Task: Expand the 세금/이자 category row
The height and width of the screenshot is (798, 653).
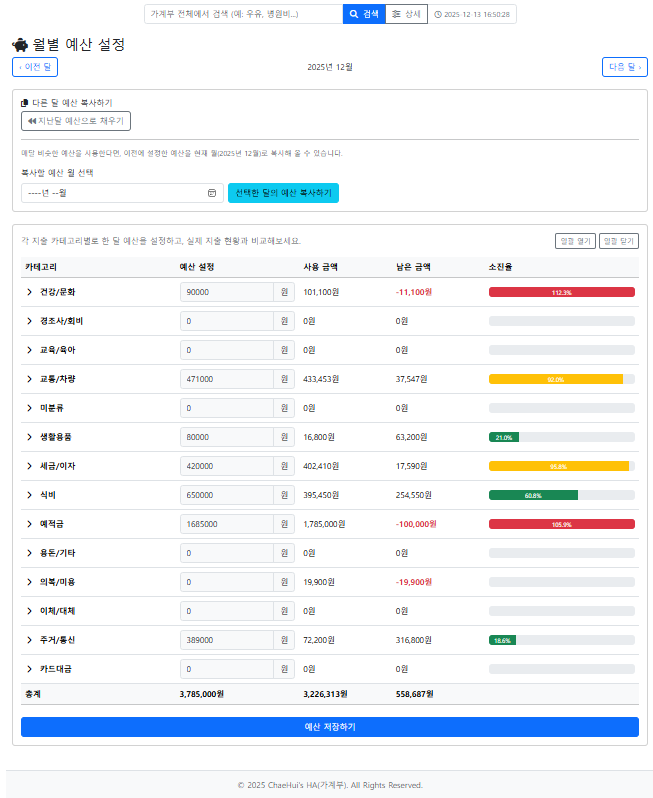Action: (30, 466)
